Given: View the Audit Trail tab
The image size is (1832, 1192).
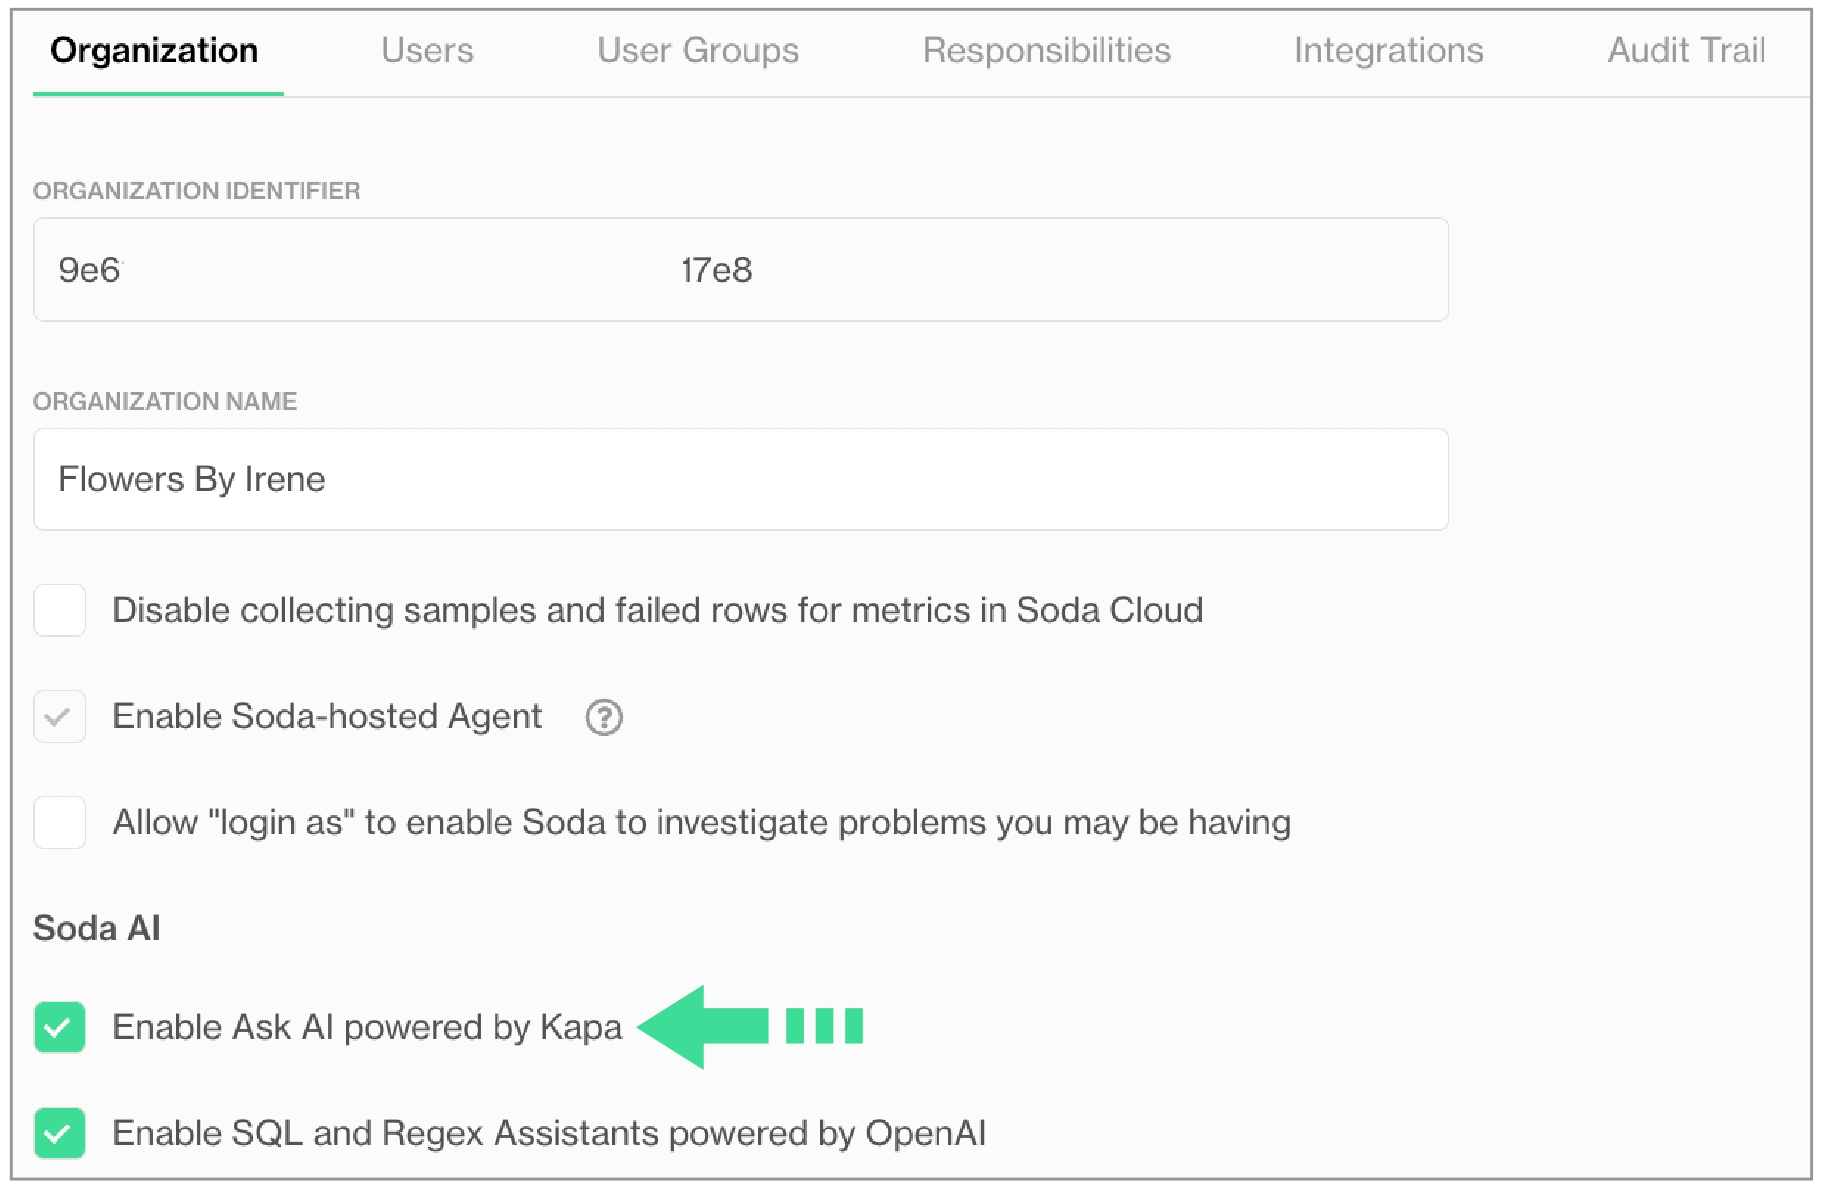Looking at the screenshot, I should tap(1685, 51).
